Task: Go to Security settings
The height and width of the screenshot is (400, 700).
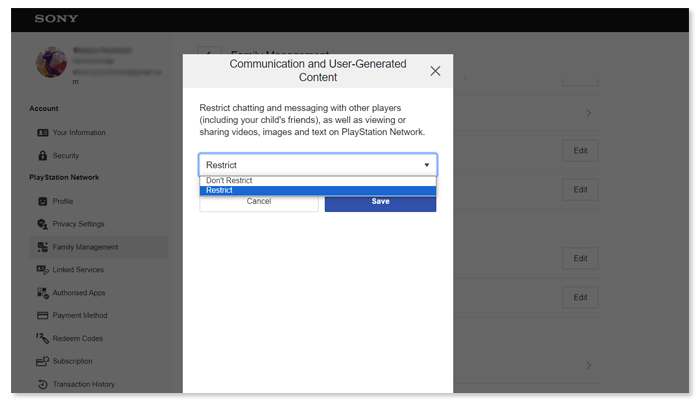Action: 66,155
